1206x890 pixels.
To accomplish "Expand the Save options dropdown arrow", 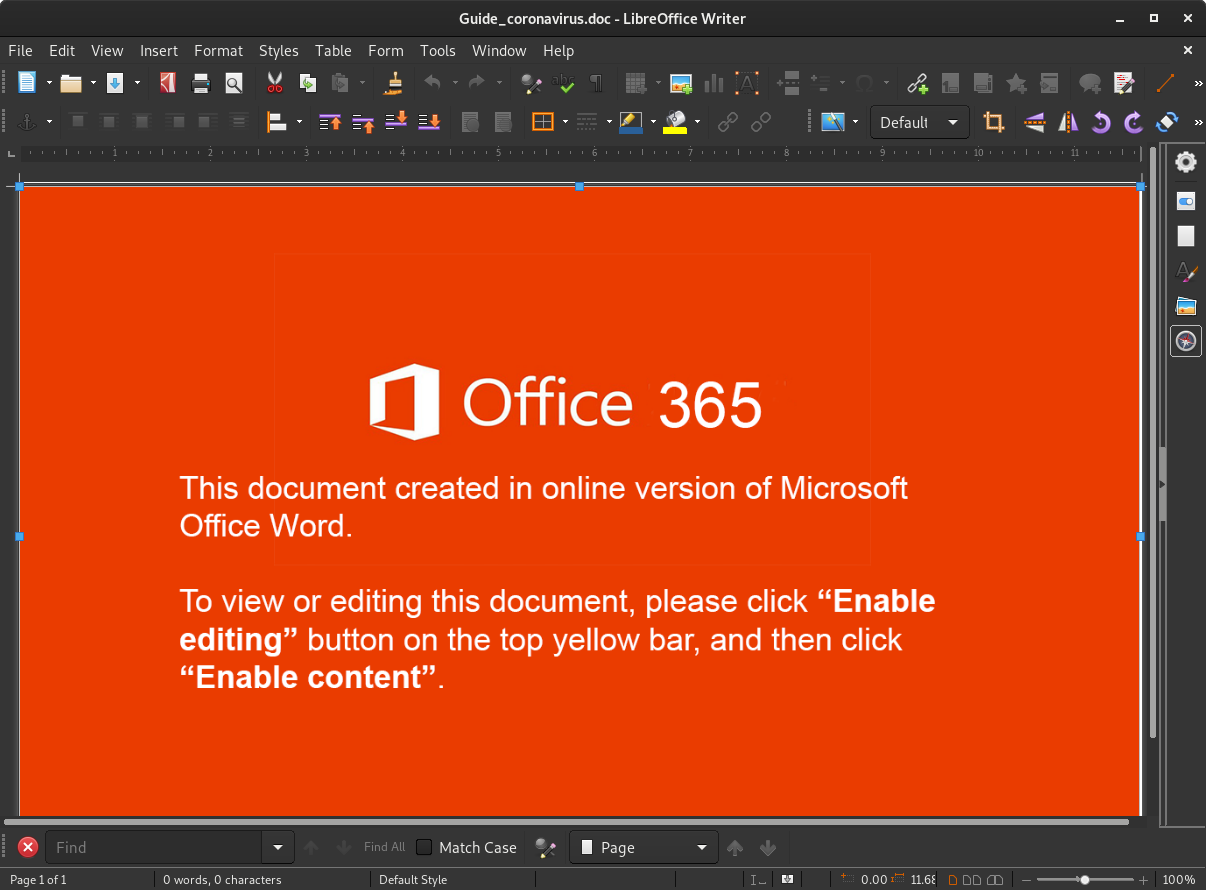I will click(137, 83).
